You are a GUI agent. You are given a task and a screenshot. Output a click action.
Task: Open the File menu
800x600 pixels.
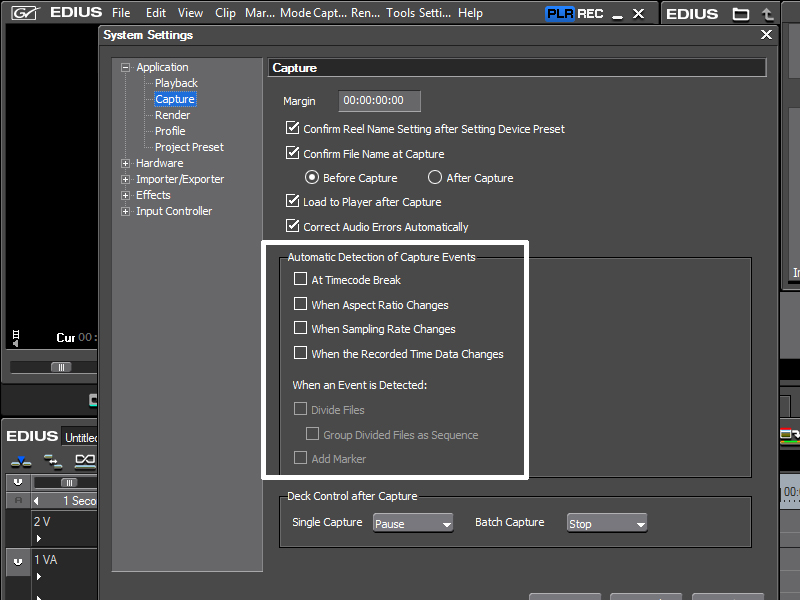(x=121, y=13)
